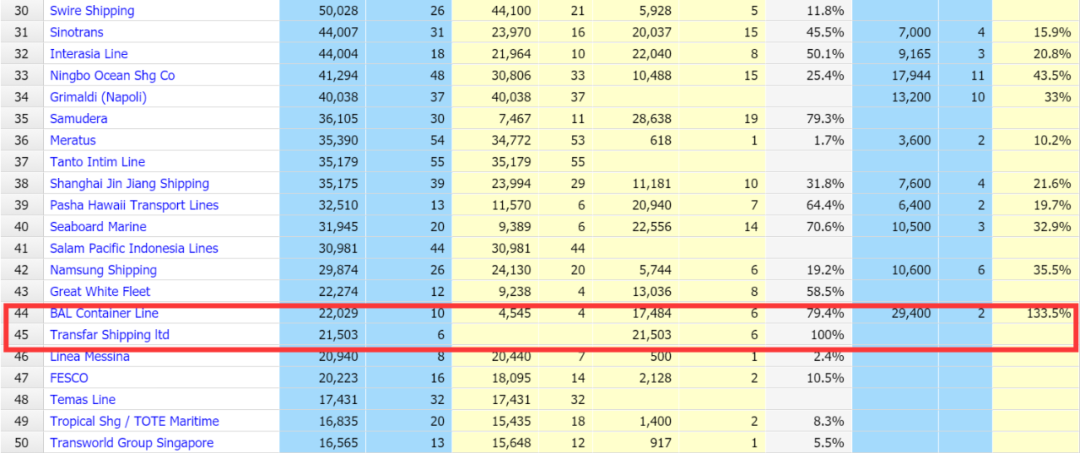Viewport: 1080px width, 453px height.
Task: Select BAL Container Line's 133.5% orderbook cell
Action: (x=1050, y=313)
